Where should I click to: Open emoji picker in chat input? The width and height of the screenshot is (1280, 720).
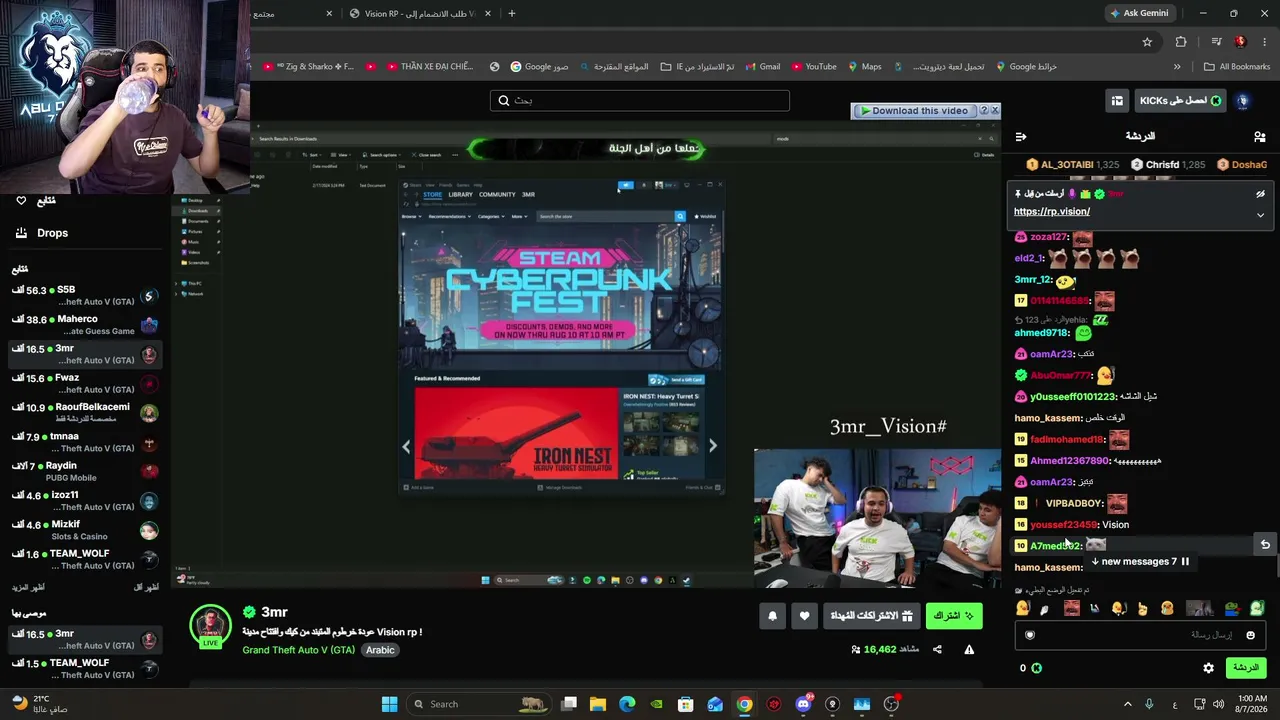coord(1250,635)
